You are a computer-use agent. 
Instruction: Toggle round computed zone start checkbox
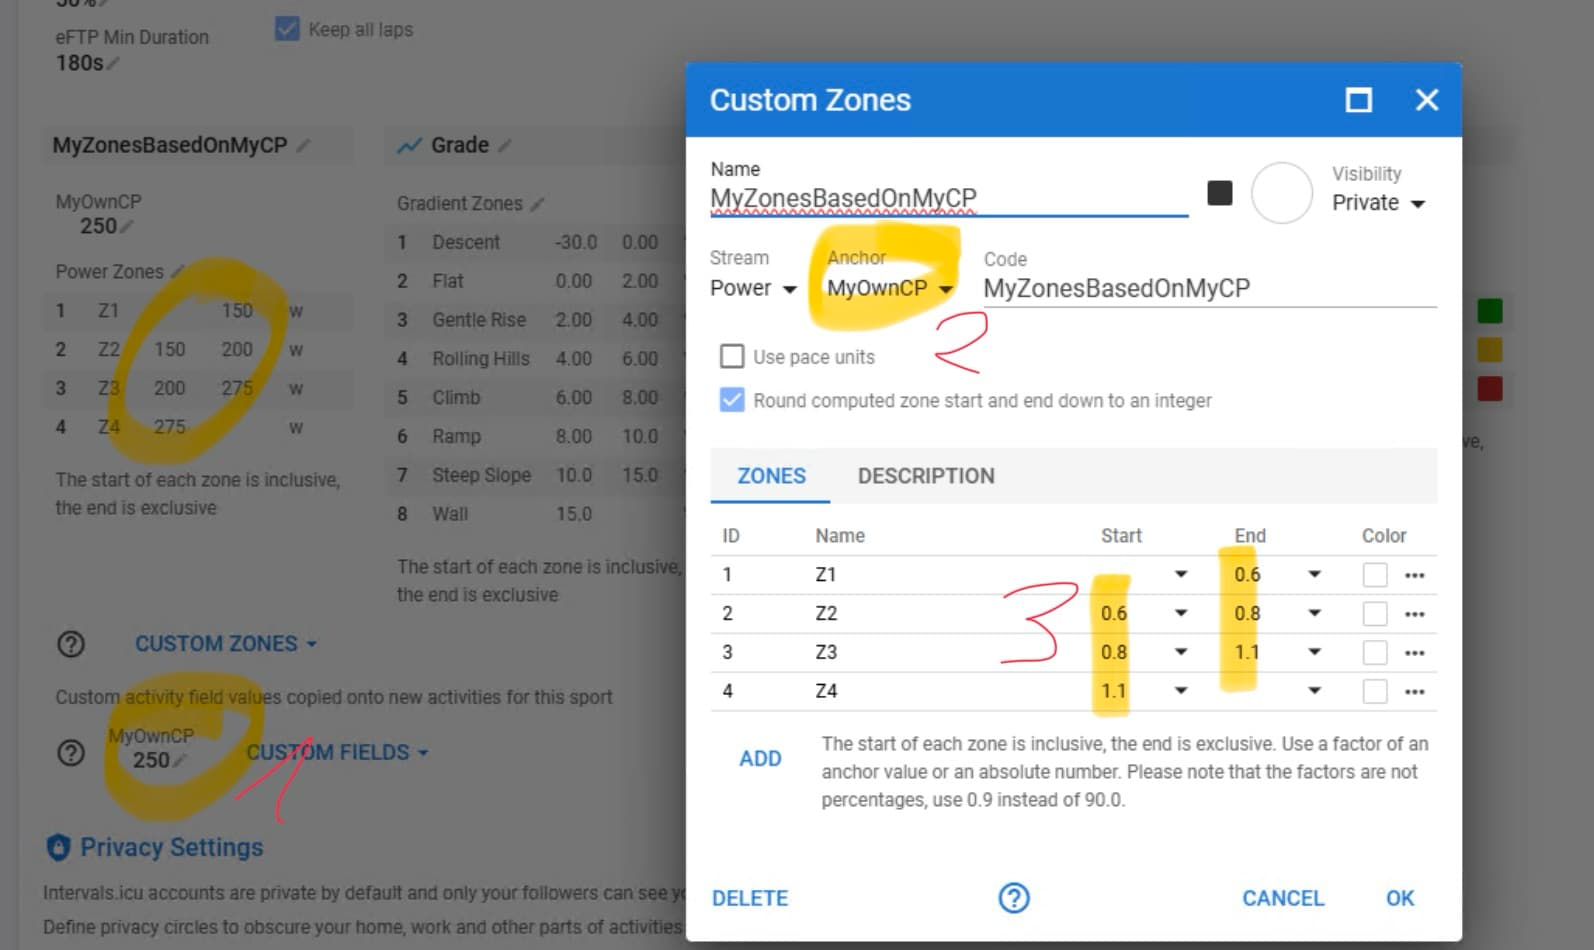coord(732,401)
